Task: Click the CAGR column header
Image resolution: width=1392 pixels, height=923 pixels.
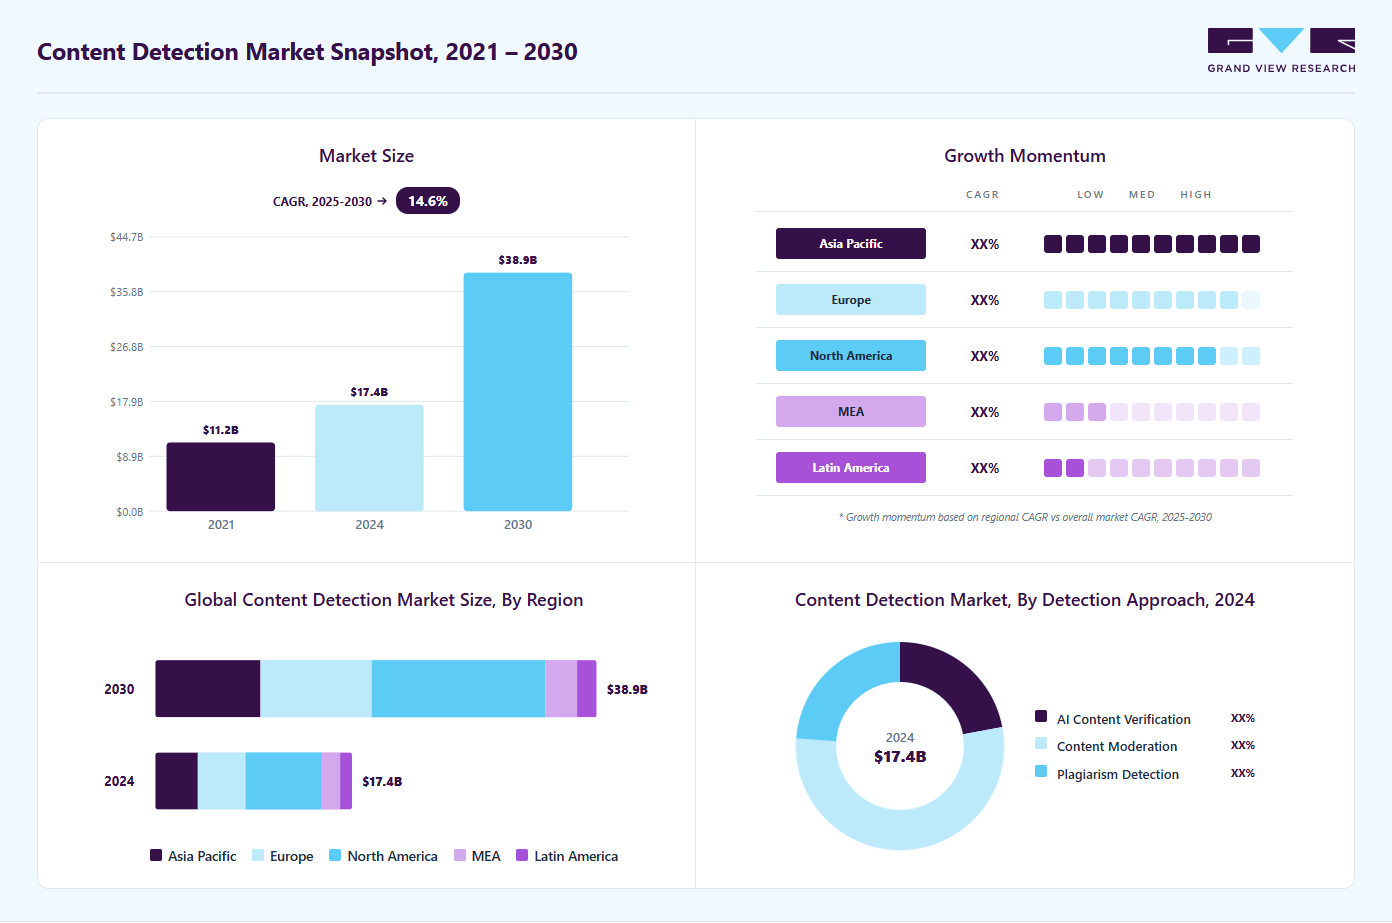Action: pyautogui.click(x=982, y=195)
